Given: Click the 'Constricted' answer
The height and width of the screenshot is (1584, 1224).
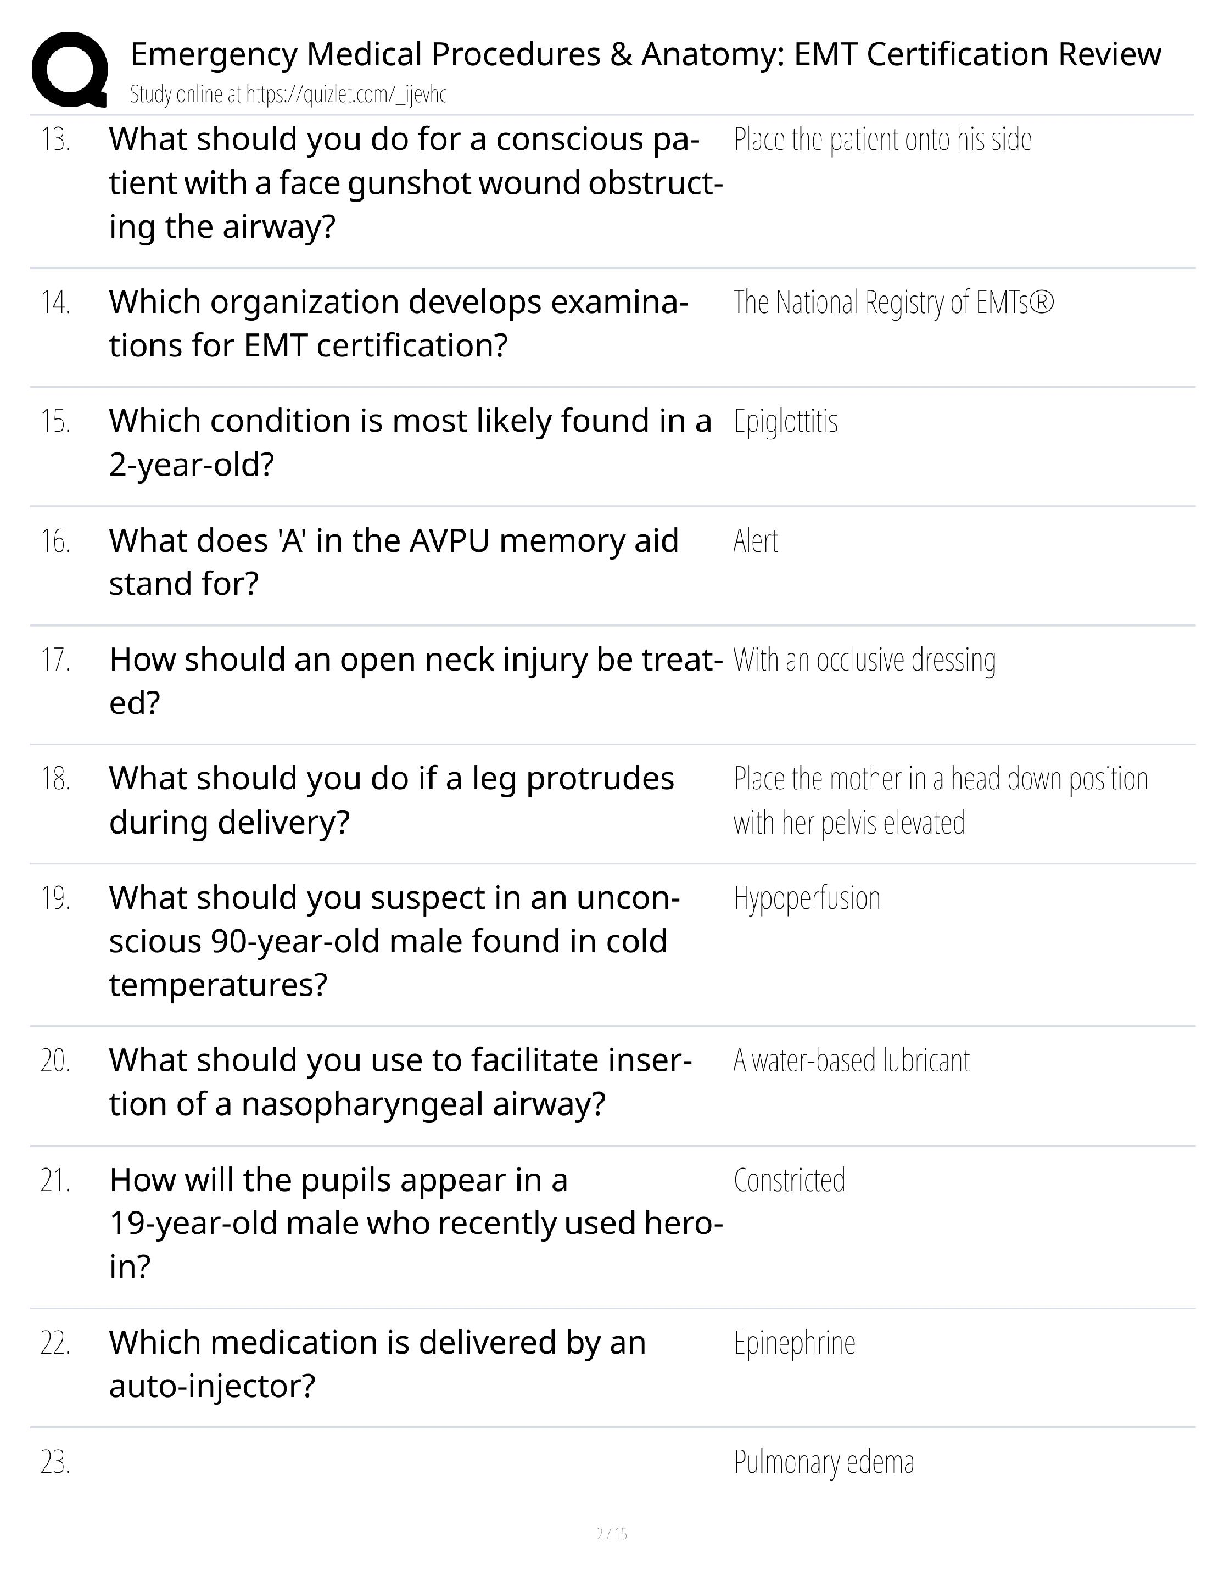Looking at the screenshot, I should [x=789, y=1181].
